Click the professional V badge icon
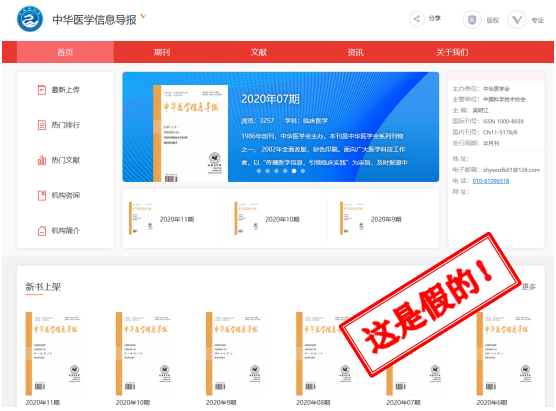Image resolution: width=556 pixels, height=411 pixels. (517, 20)
